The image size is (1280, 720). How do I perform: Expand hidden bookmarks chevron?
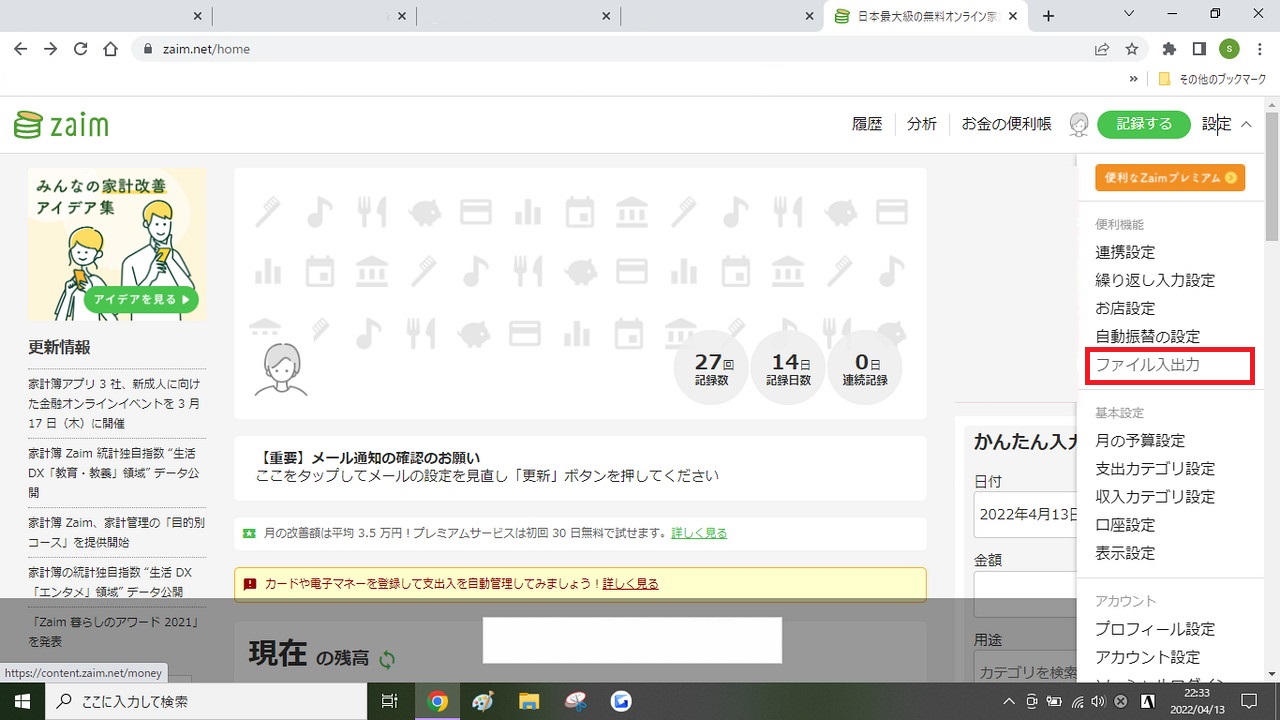point(1134,79)
